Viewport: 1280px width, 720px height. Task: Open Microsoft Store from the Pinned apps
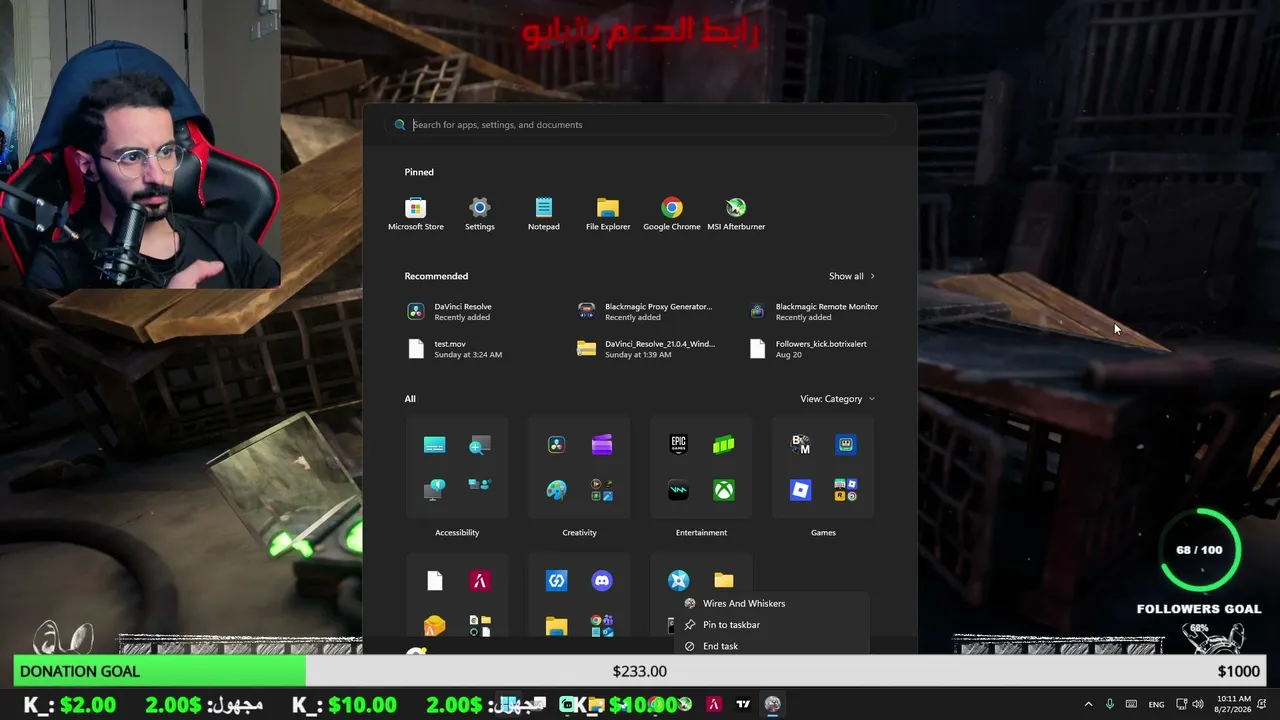416,214
